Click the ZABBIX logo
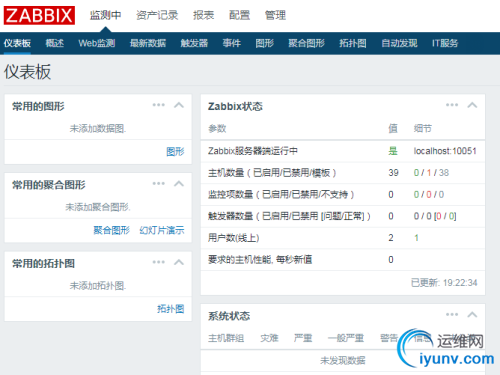The height and width of the screenshot is (375, 500). coord(39,15)
